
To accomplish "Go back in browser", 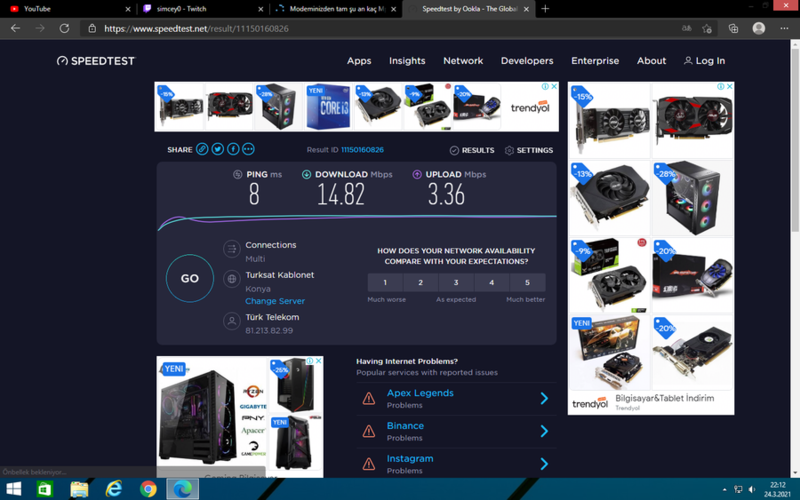I will [x=15, y=29].
